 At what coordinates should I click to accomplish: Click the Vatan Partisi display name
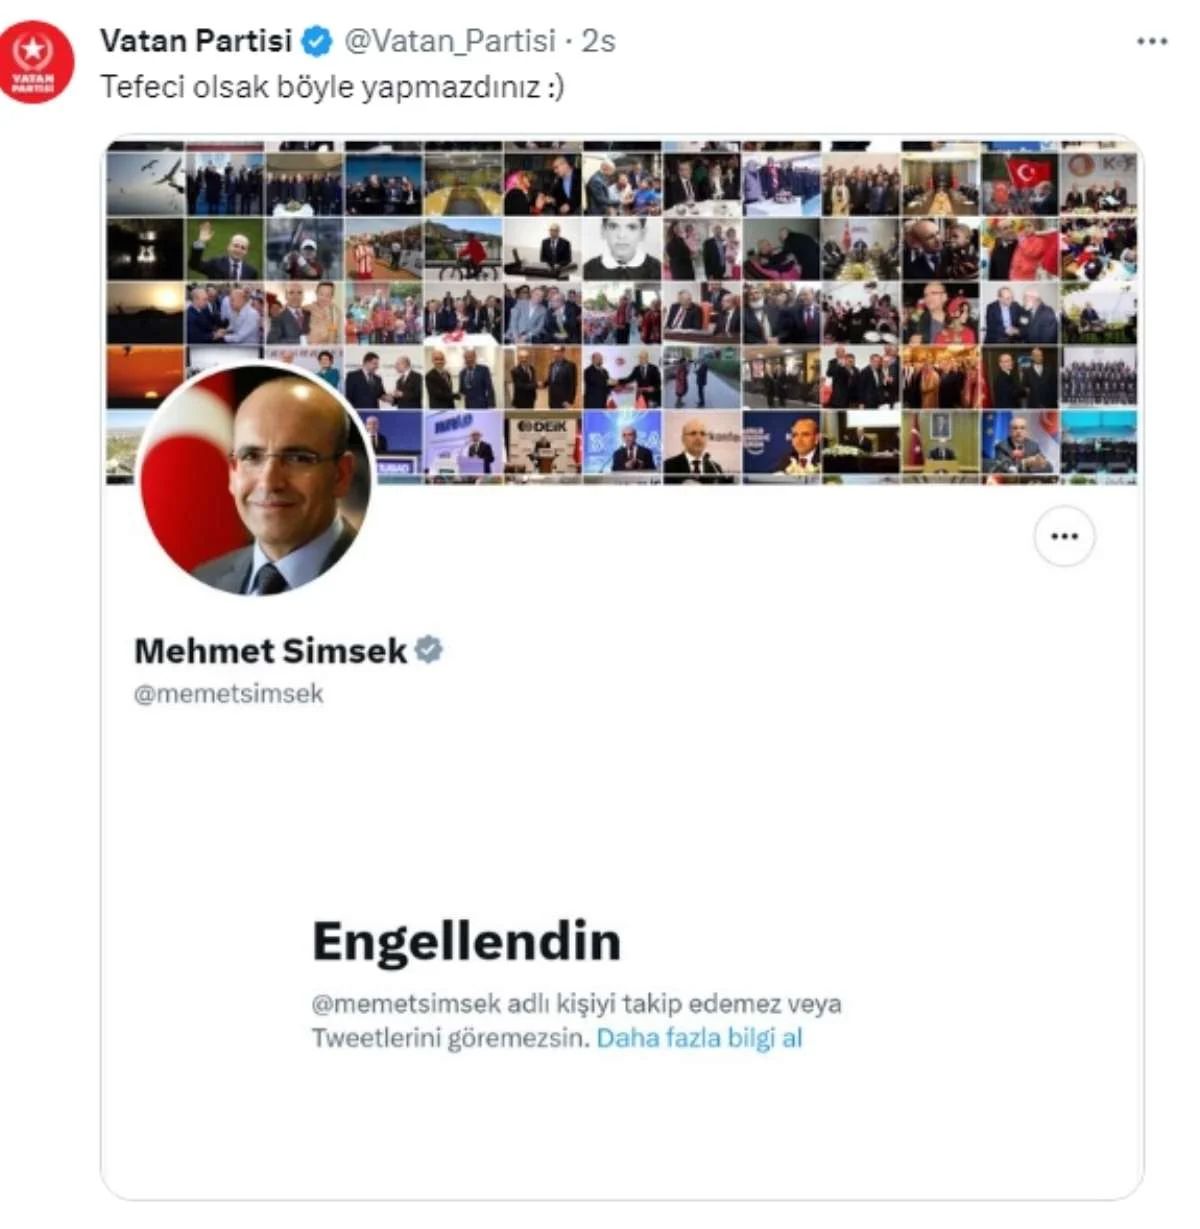[196, 41]
